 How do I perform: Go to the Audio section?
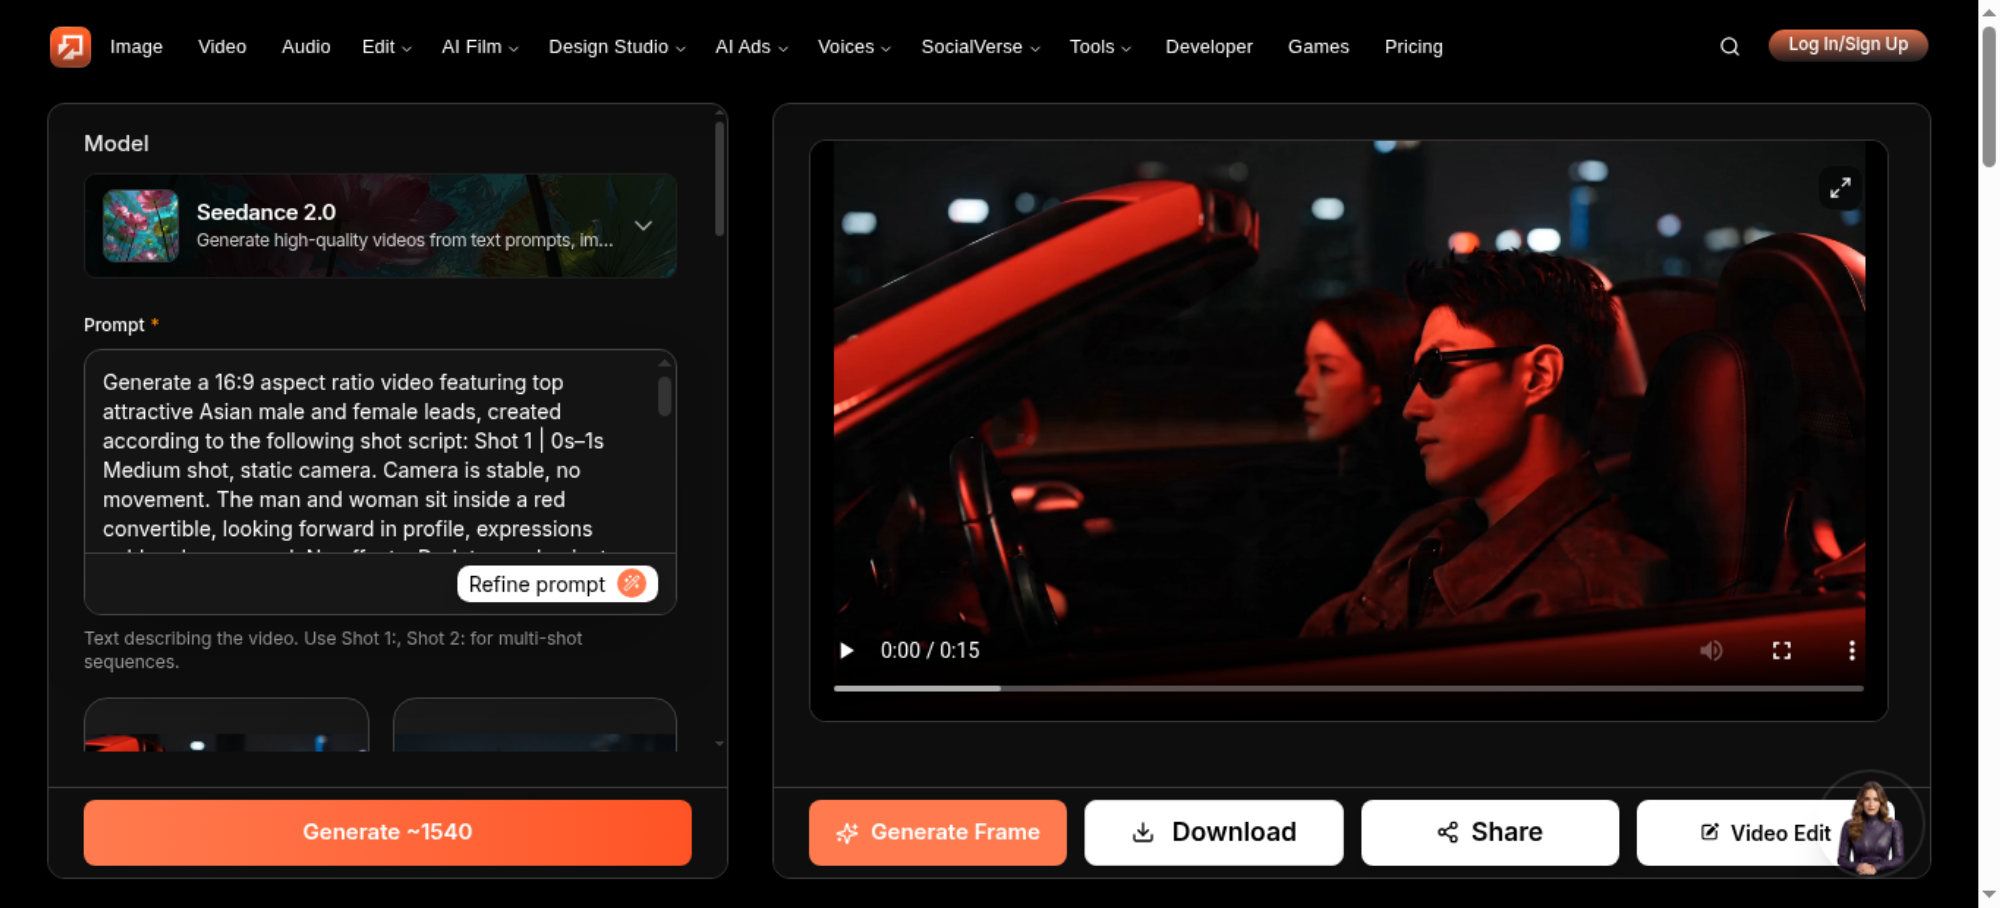[306, 46]
